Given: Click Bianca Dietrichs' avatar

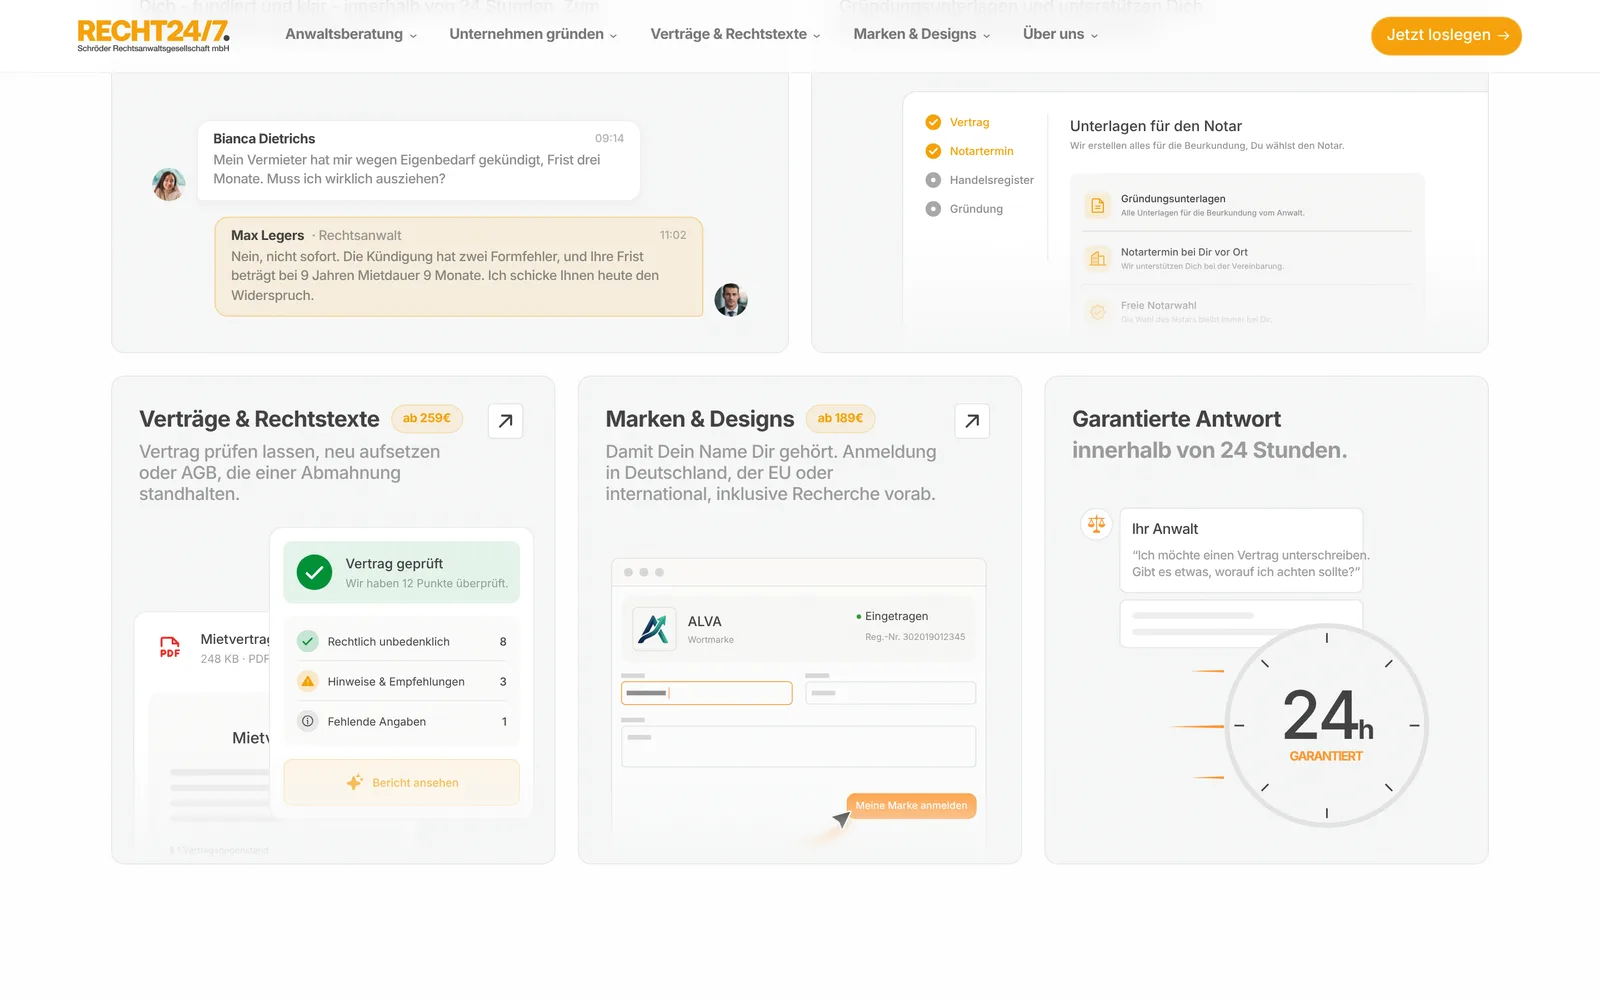Looking at the screenshot, I should [169, 184].
